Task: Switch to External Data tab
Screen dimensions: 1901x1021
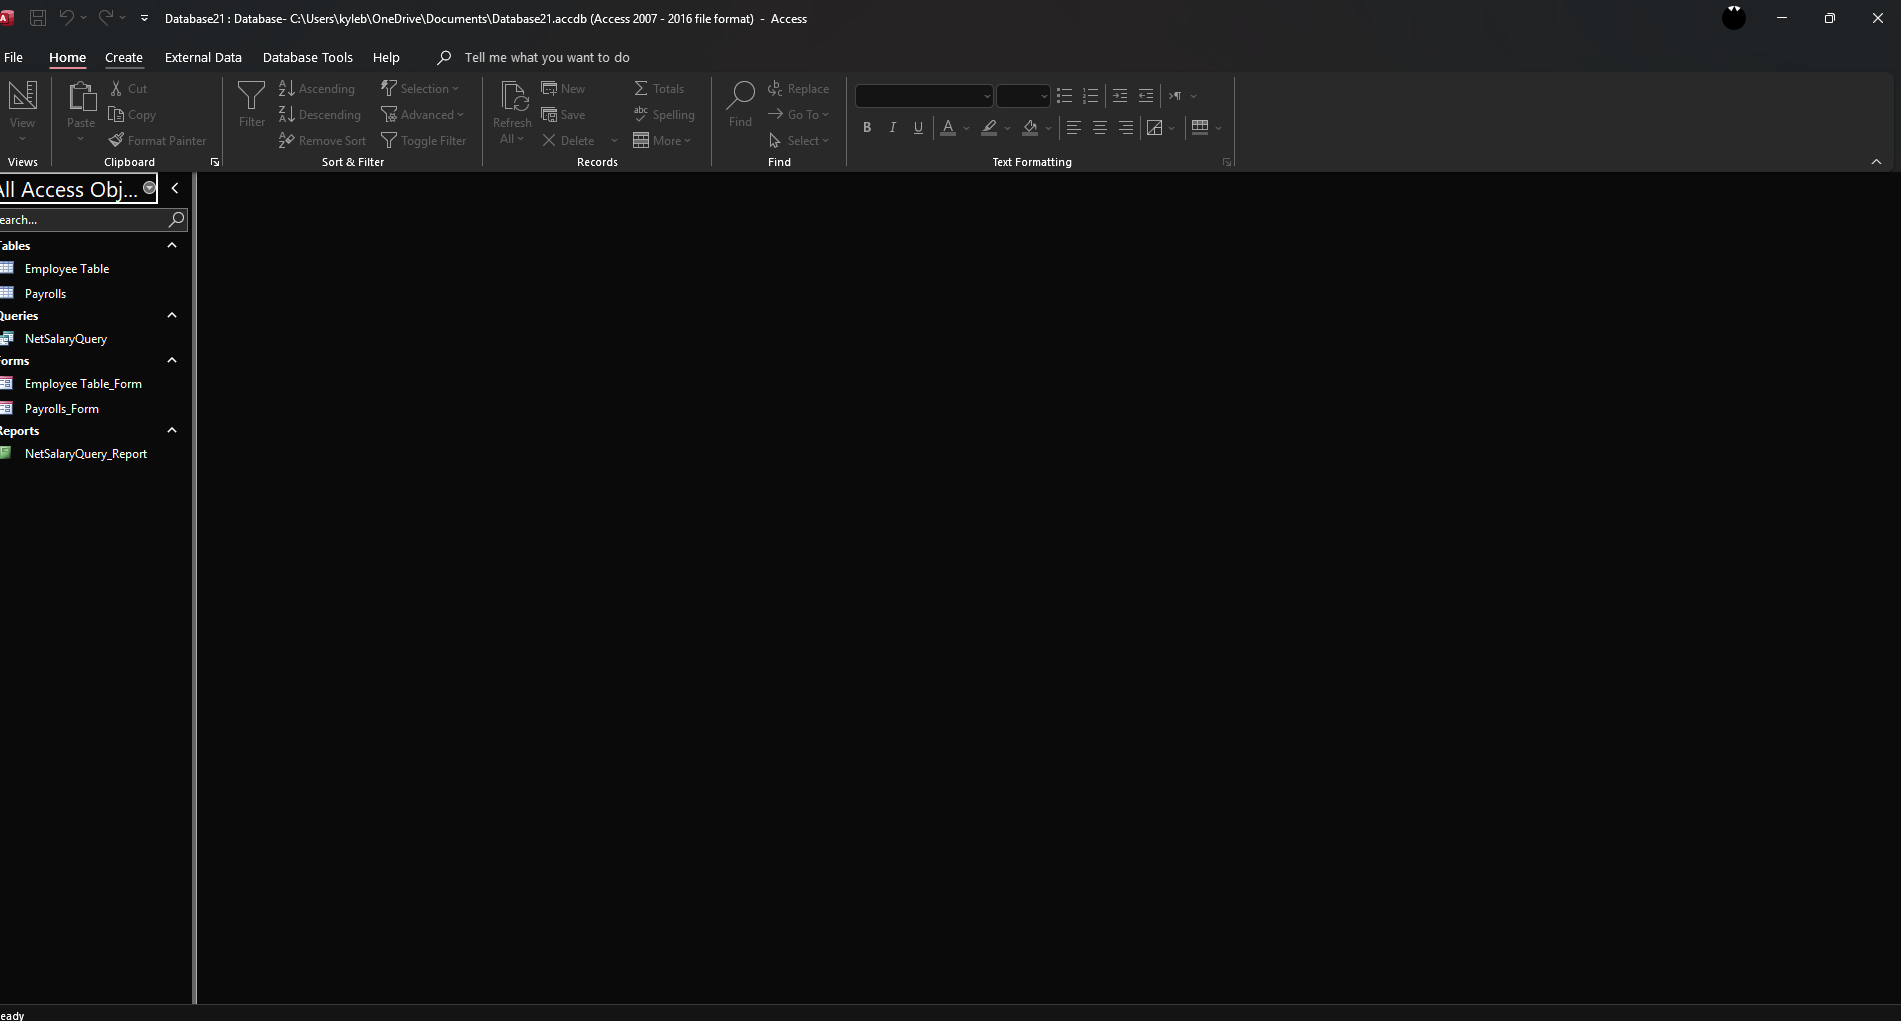Action: coord(203,58)
